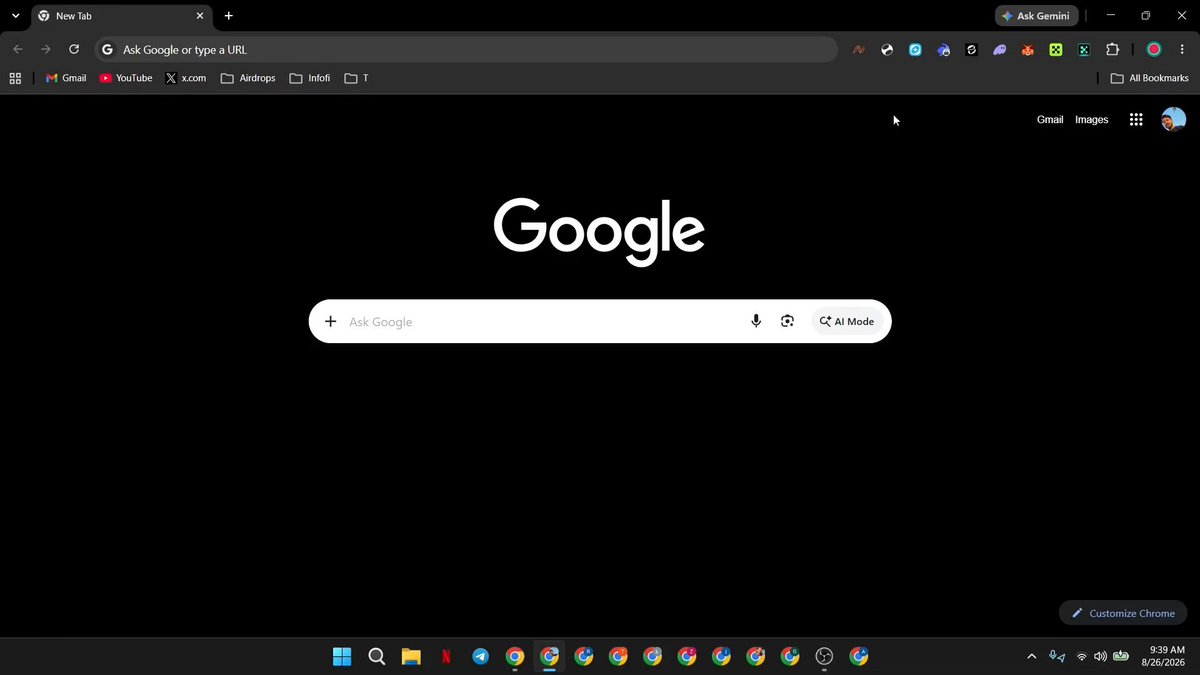1200x675 pixels.
Task: Open the x.com bookmark
Action: pyautogui.click(x=186, y=78)
